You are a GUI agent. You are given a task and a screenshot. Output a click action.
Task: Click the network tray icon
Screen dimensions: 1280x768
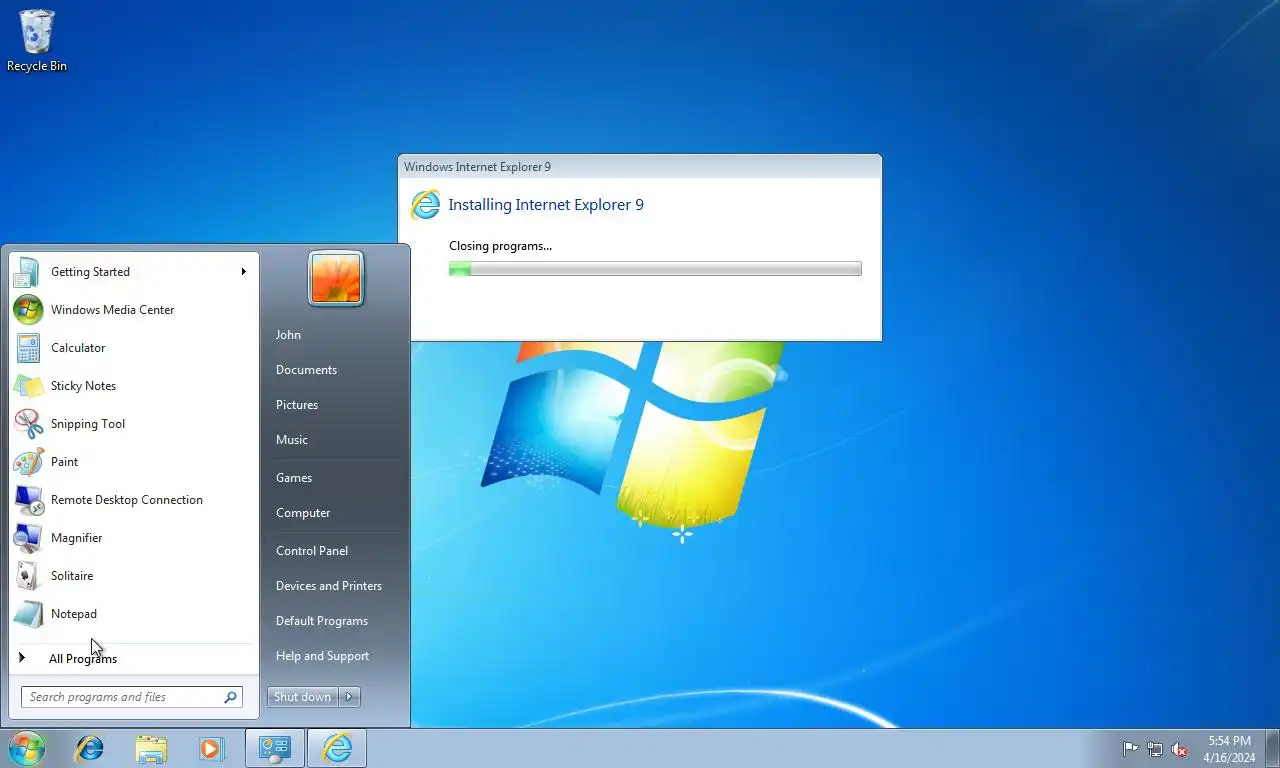(x=1155, y=749)
